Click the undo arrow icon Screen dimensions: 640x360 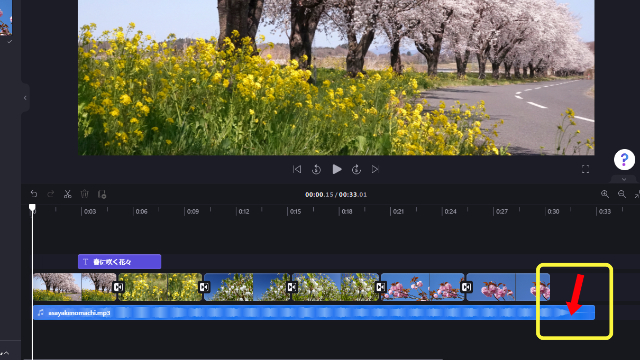click(34, 194)
